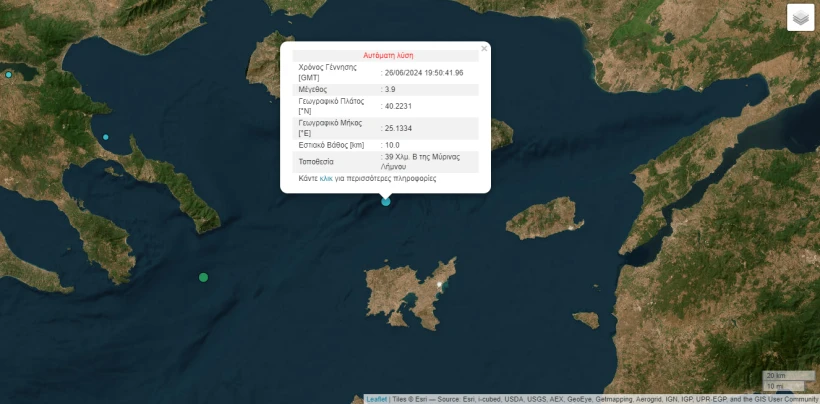
Task: Click the small cyan marker in left gulf
Action: tap(106, 137)
